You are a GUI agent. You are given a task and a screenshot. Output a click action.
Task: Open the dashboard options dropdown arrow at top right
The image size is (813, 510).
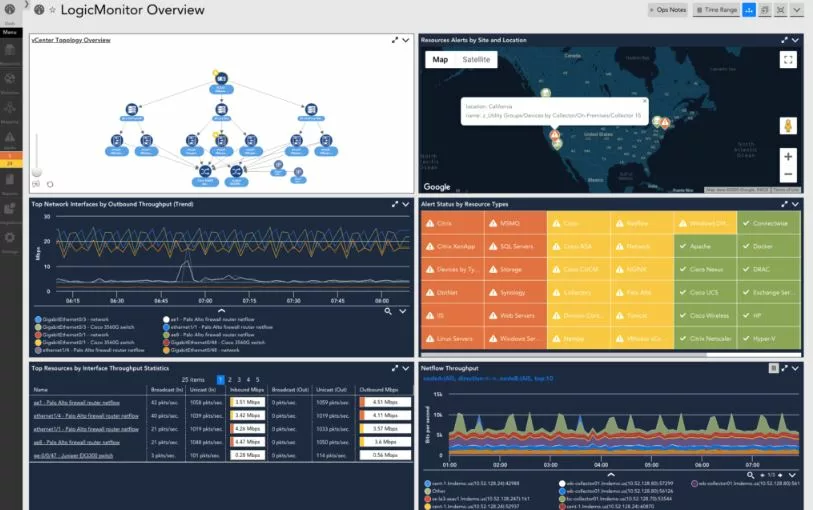(x=796, y=10)
